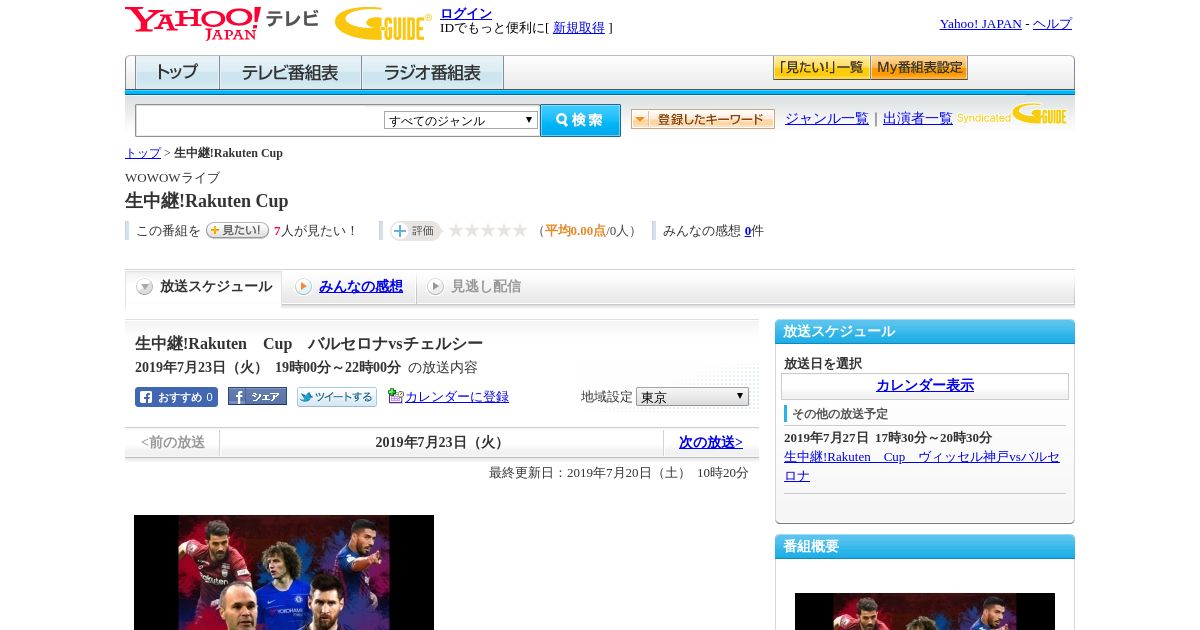Viewport: 1200px width, 630px height.
Task: Click the star rating row
Action: (488, 230)
